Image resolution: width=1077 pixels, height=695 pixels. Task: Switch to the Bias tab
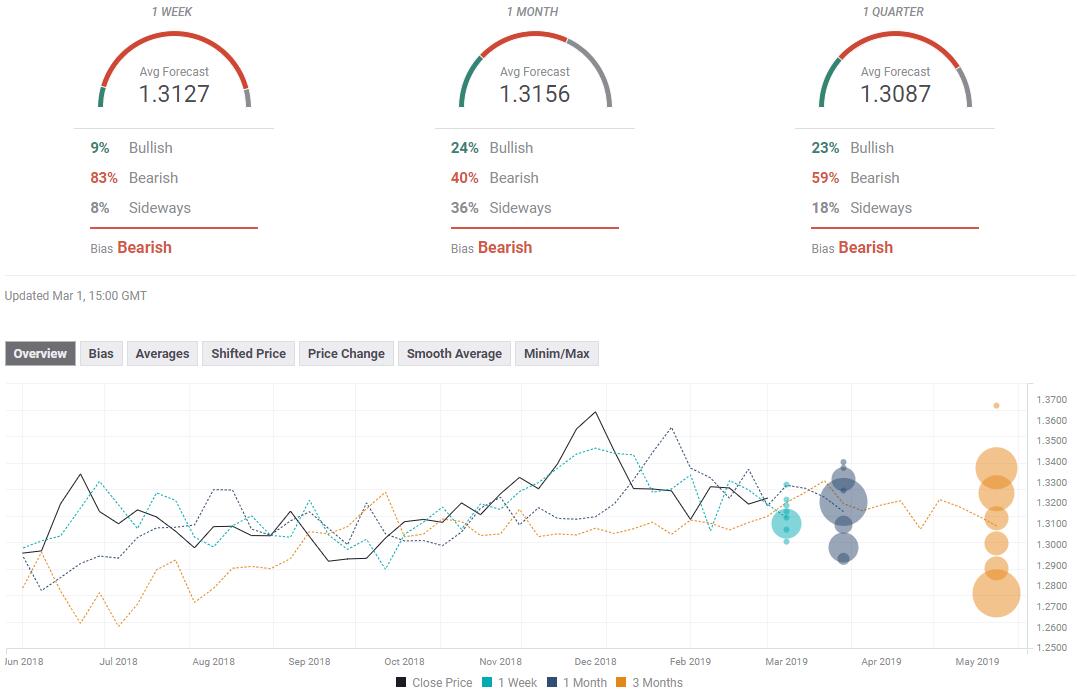click(101, 354)
